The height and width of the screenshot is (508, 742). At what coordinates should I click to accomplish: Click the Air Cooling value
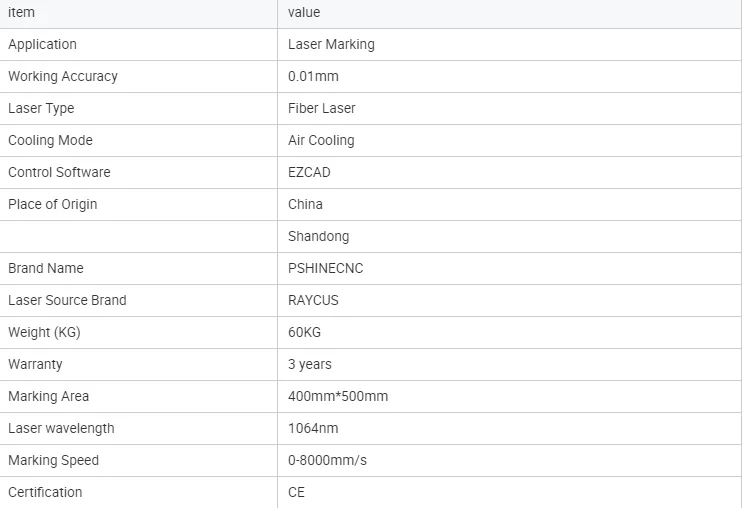(x=321, y=140)
